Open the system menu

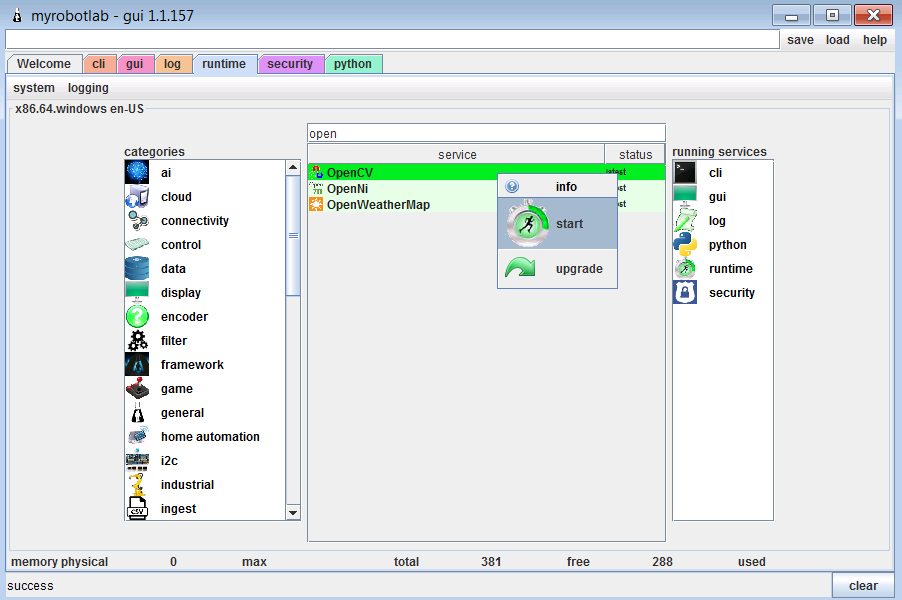click(x=34, y=87)
